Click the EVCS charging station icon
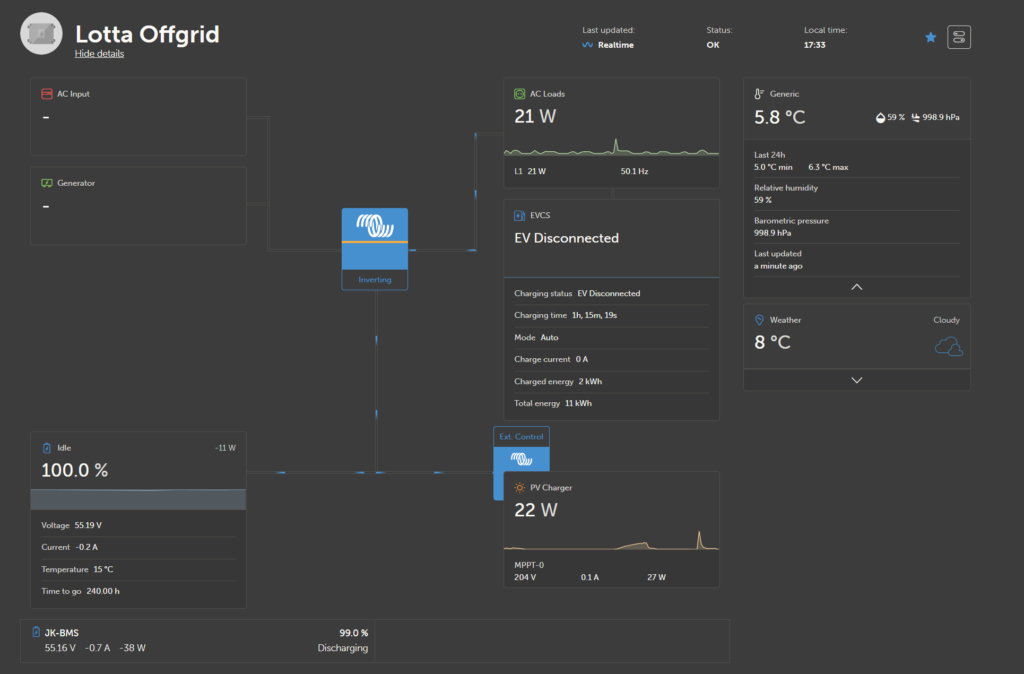The height and width of the screenshot is (674, 1024). [519, 215]
